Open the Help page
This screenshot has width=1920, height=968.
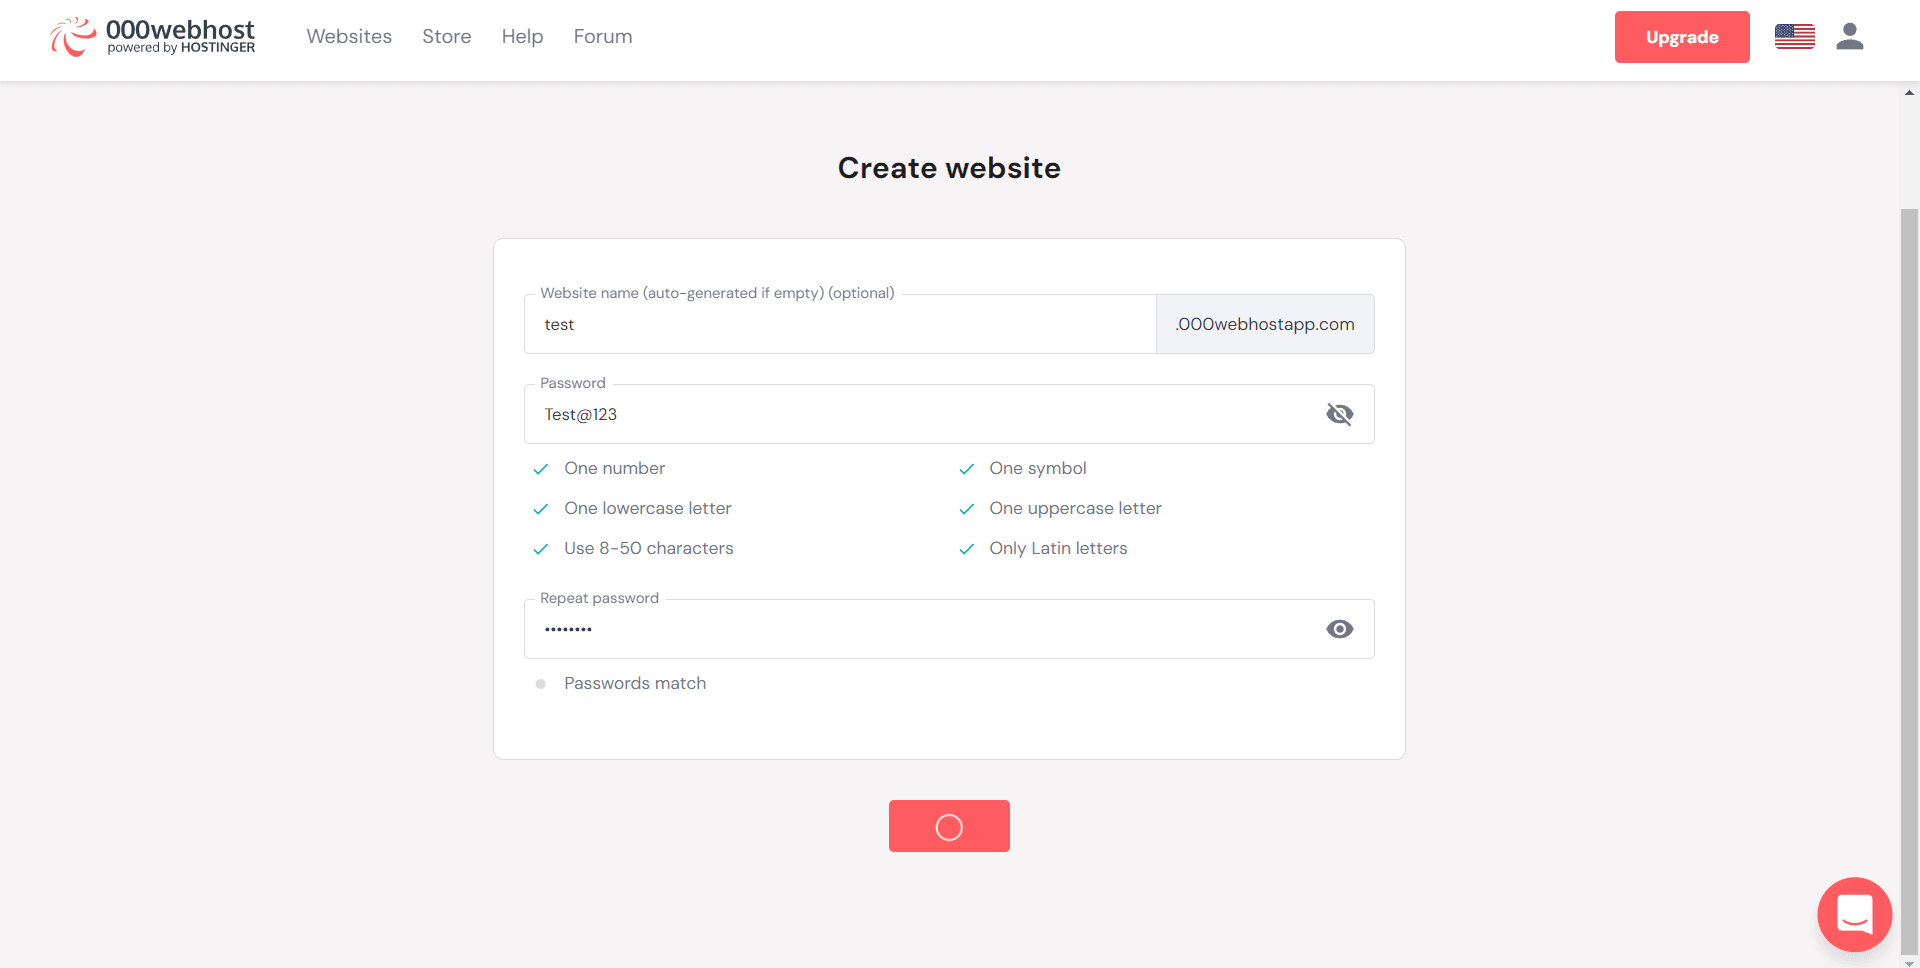[x=521, y=36]
